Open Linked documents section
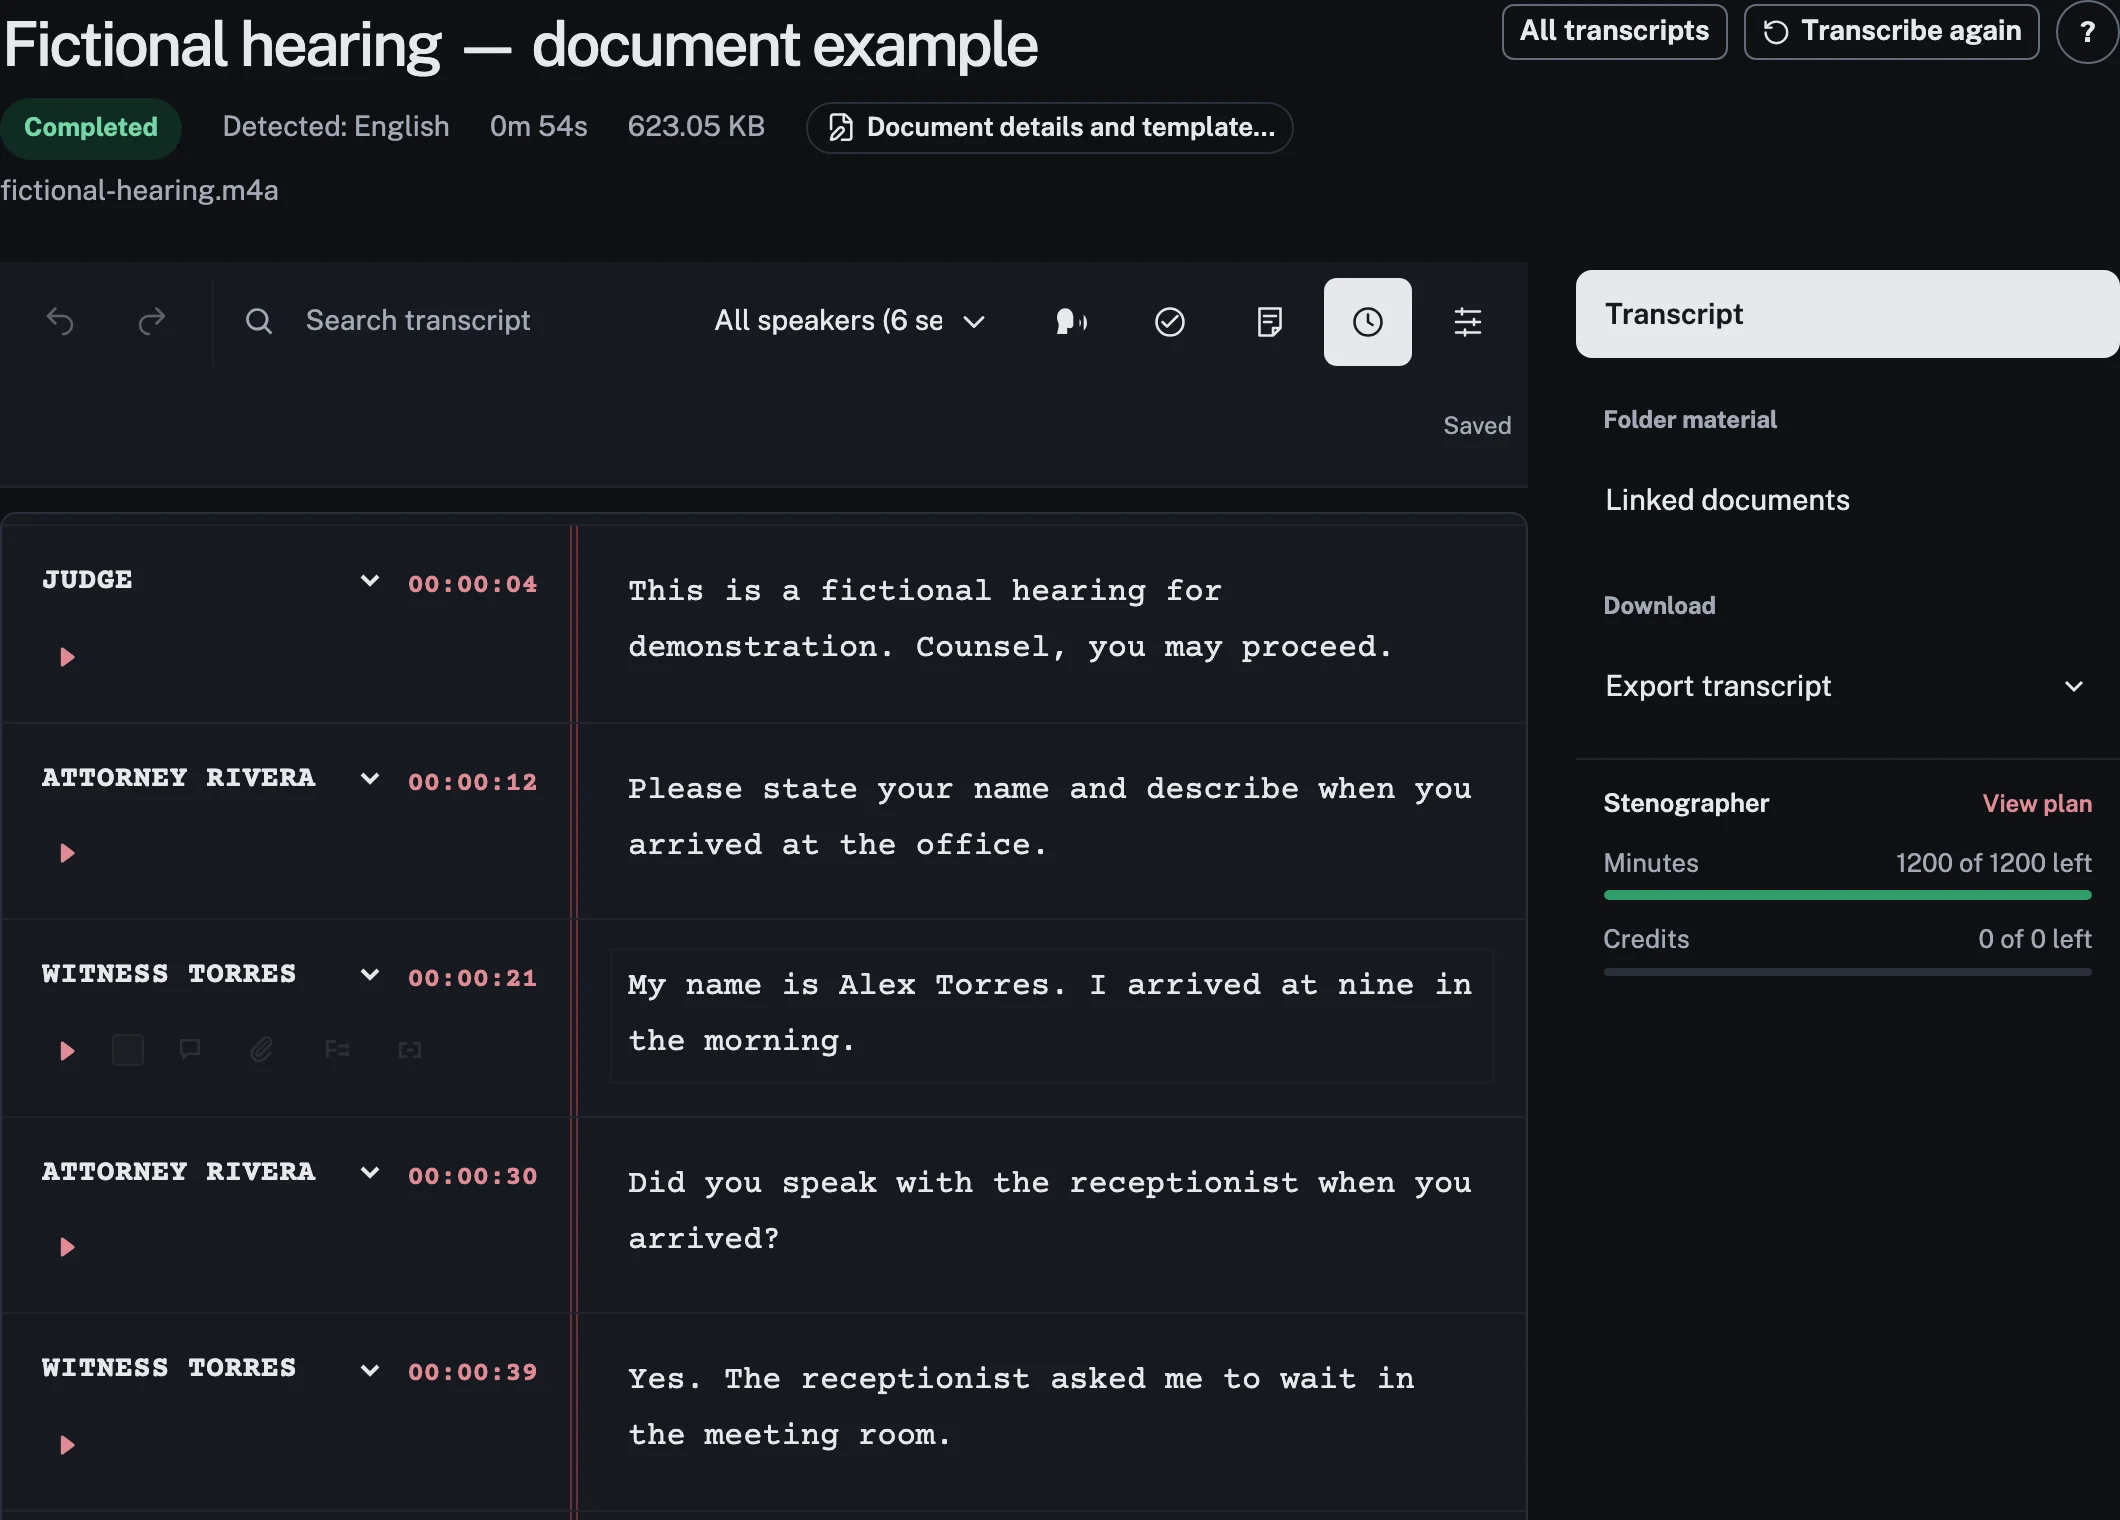This screenshot has width=2120, height=1520. [1727, 500]
